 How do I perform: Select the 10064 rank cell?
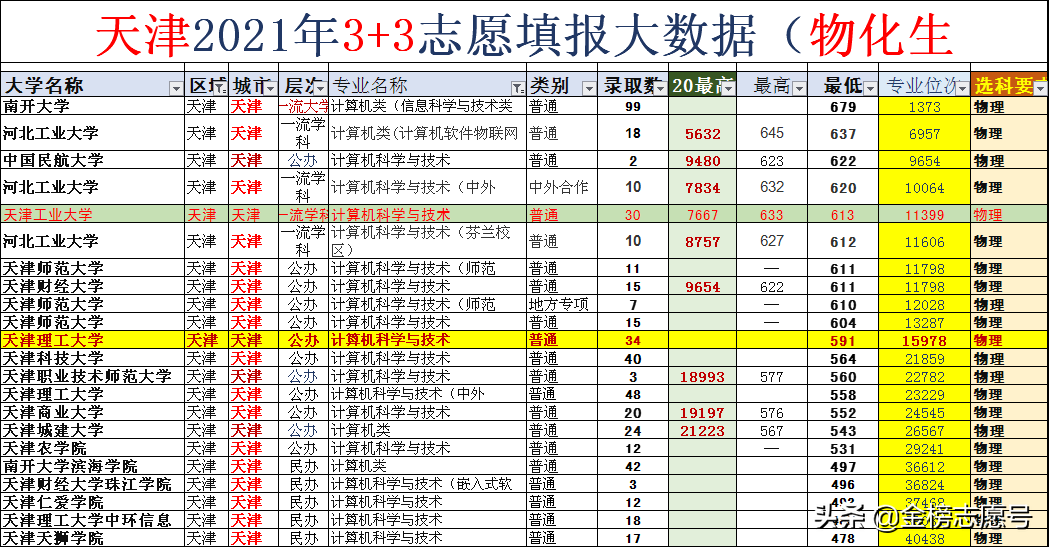pos(925,188)
